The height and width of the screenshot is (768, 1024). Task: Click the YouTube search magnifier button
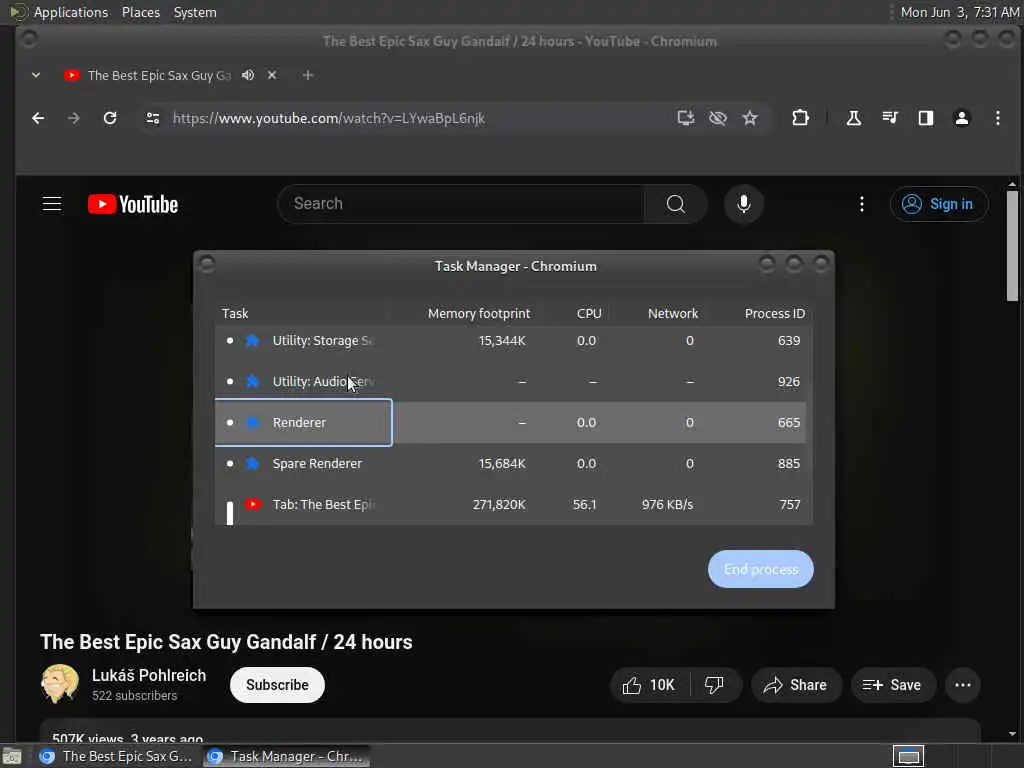pos(675,204)
